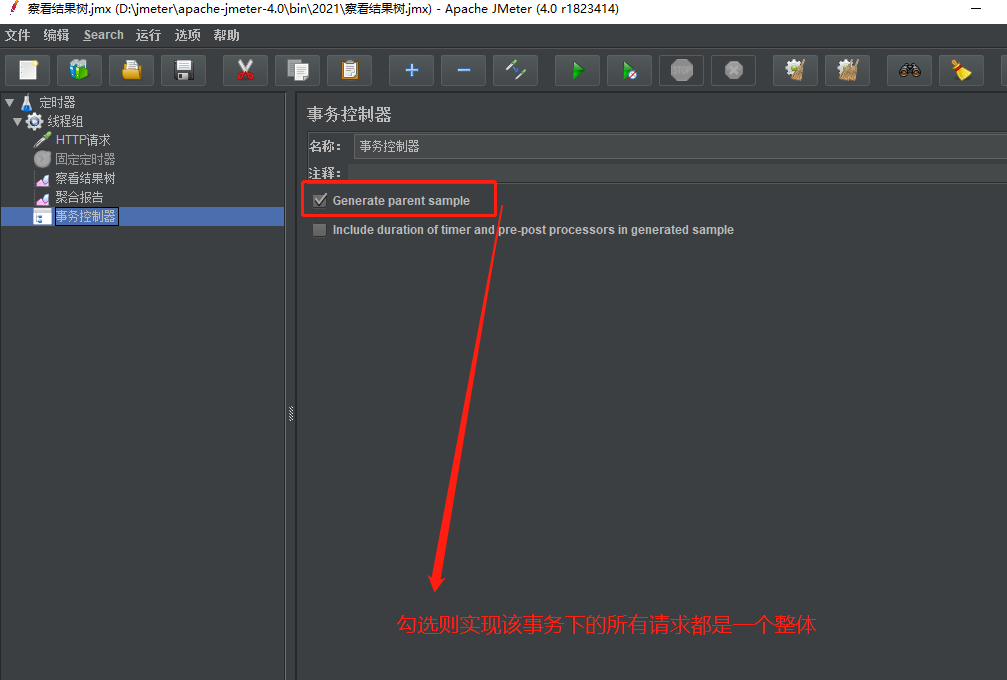This screenshot has width=1007, height=680.
Task: Select the 定时器 root item label
Action: click(57, 102)
